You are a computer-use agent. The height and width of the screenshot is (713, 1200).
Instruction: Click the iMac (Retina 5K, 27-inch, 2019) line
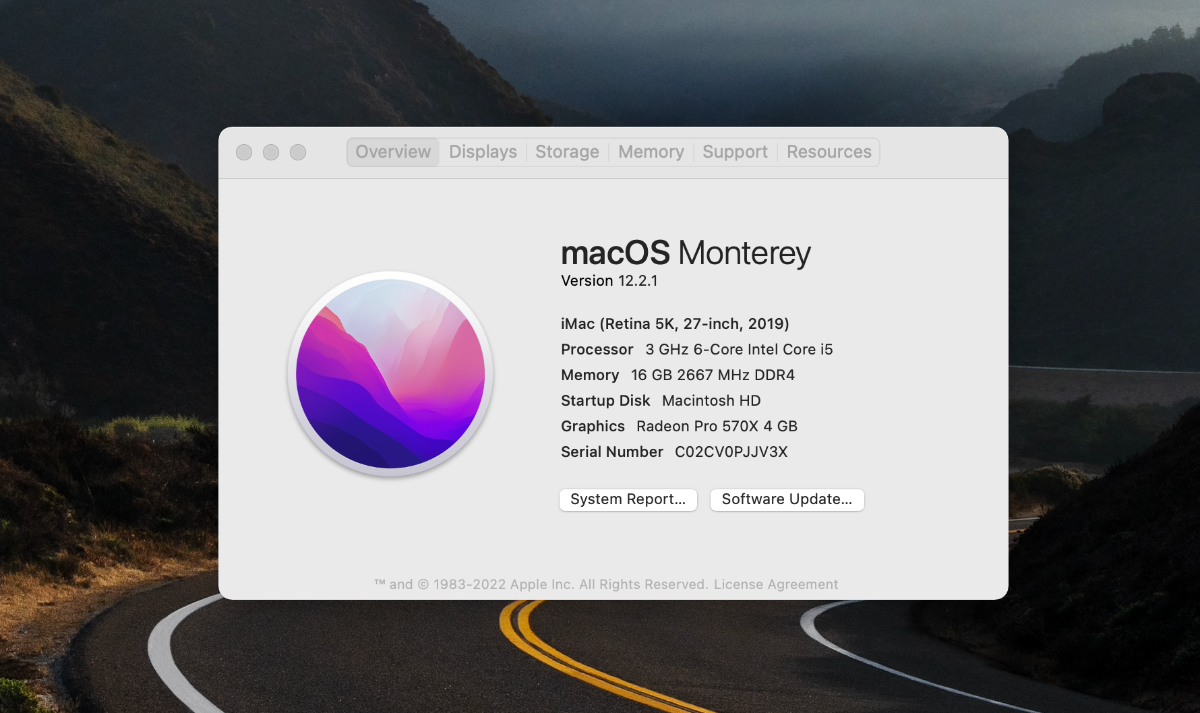pos(675,324)
